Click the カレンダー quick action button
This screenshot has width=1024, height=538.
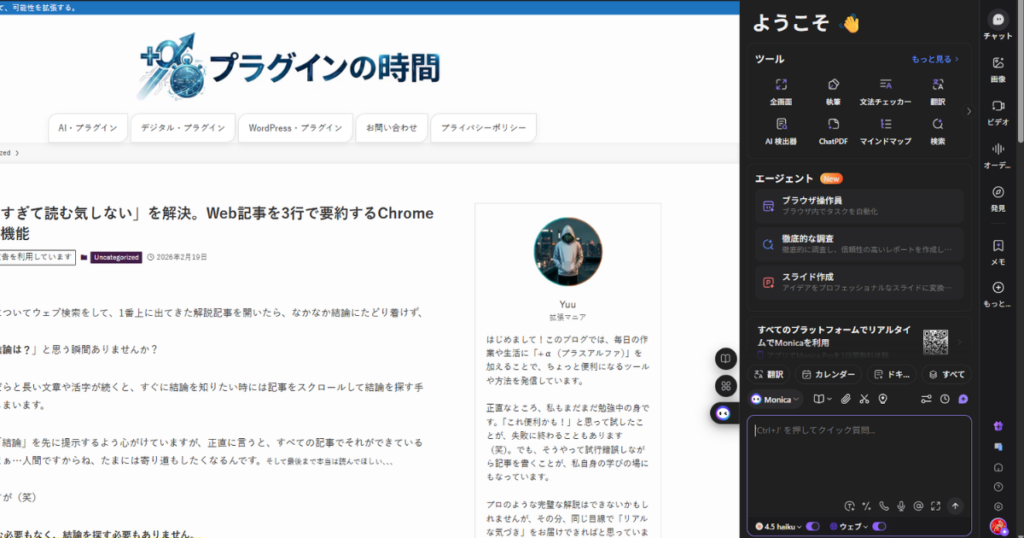(827, 374)
